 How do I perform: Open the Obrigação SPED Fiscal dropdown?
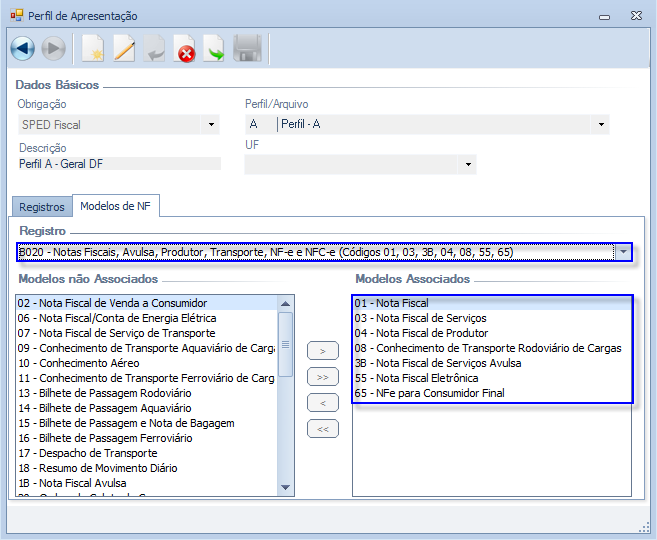tap(210, 125)
